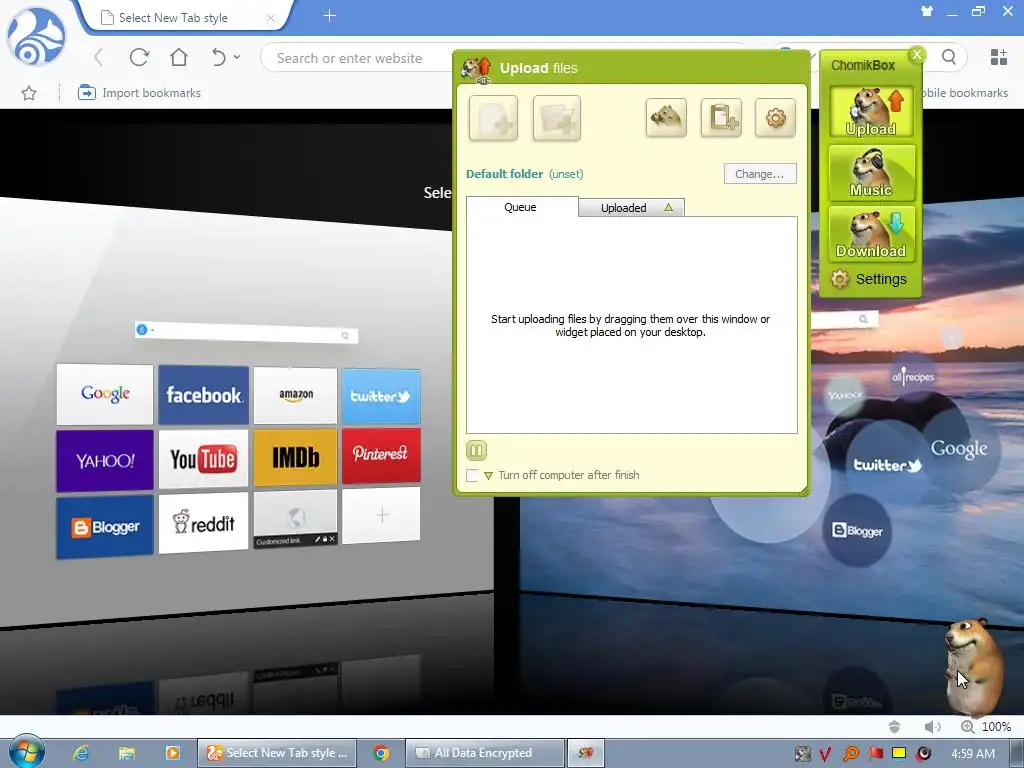Pause the upload queue

476,450
